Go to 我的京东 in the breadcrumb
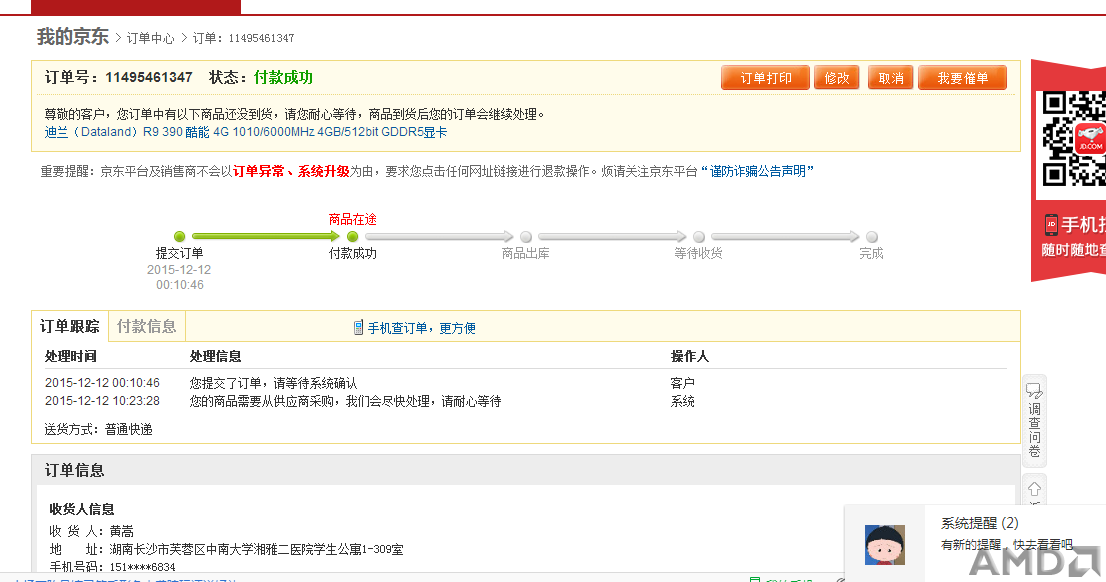 pos(73,37)
